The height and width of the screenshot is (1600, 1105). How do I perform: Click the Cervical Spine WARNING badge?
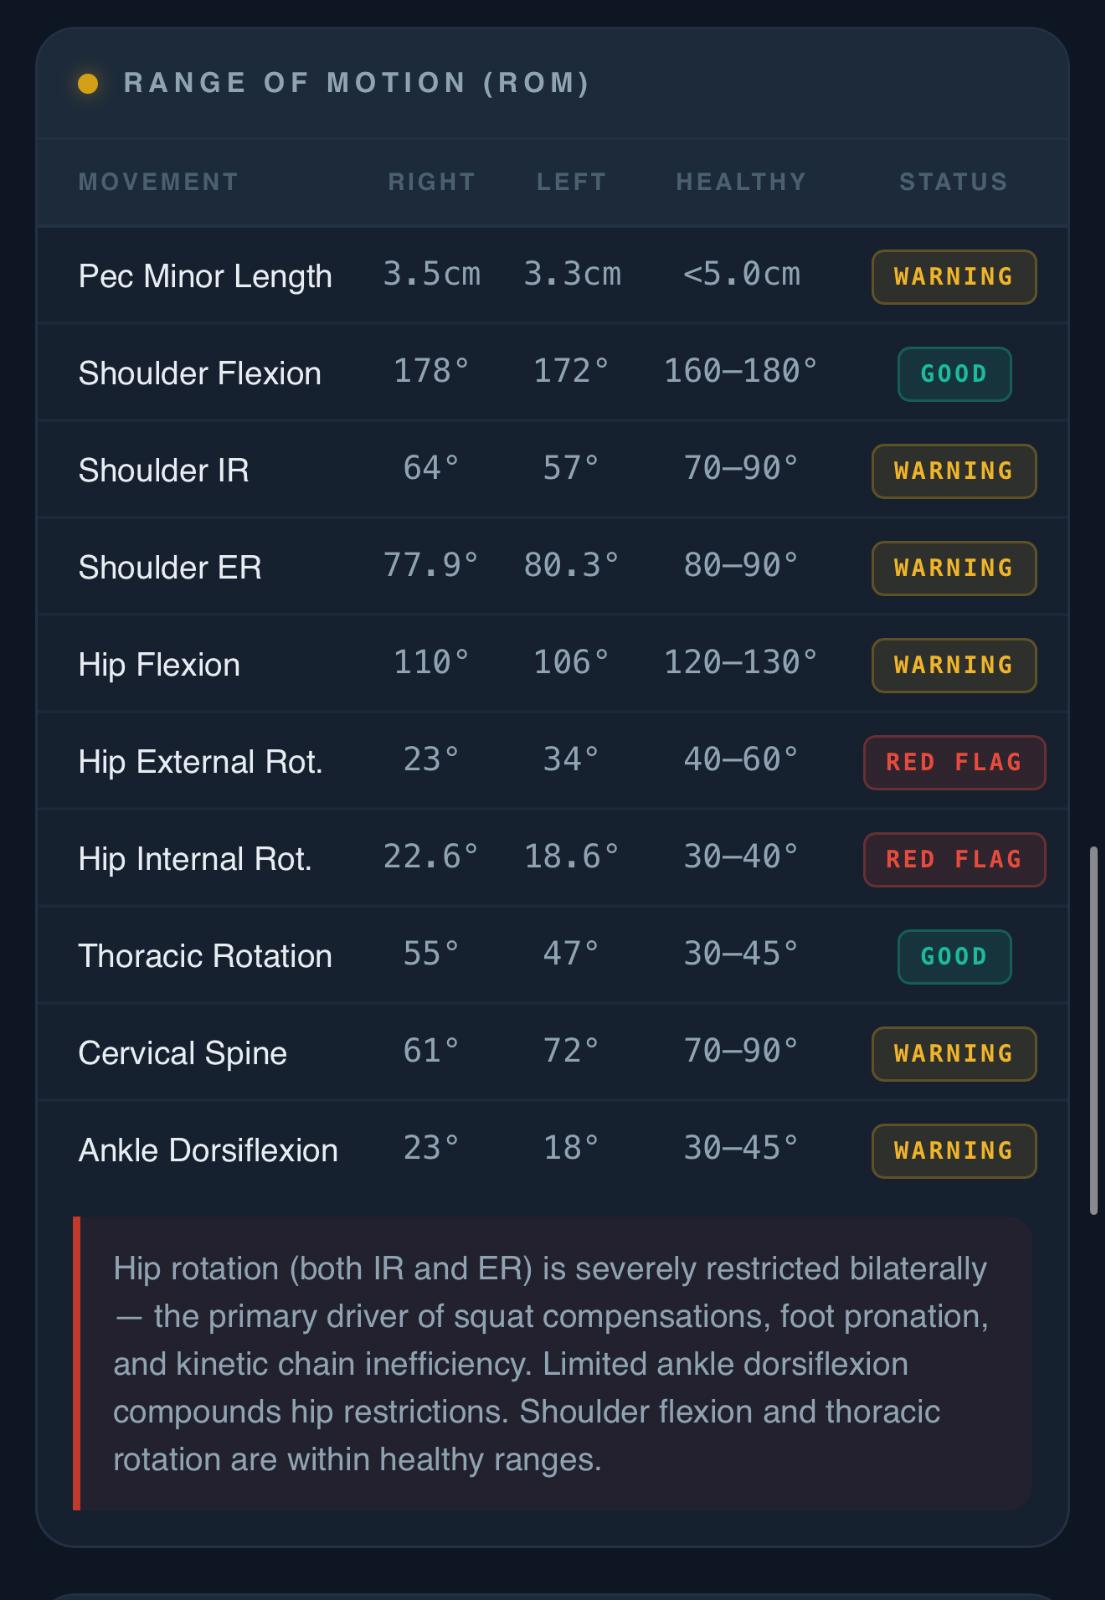[954, 1054]
